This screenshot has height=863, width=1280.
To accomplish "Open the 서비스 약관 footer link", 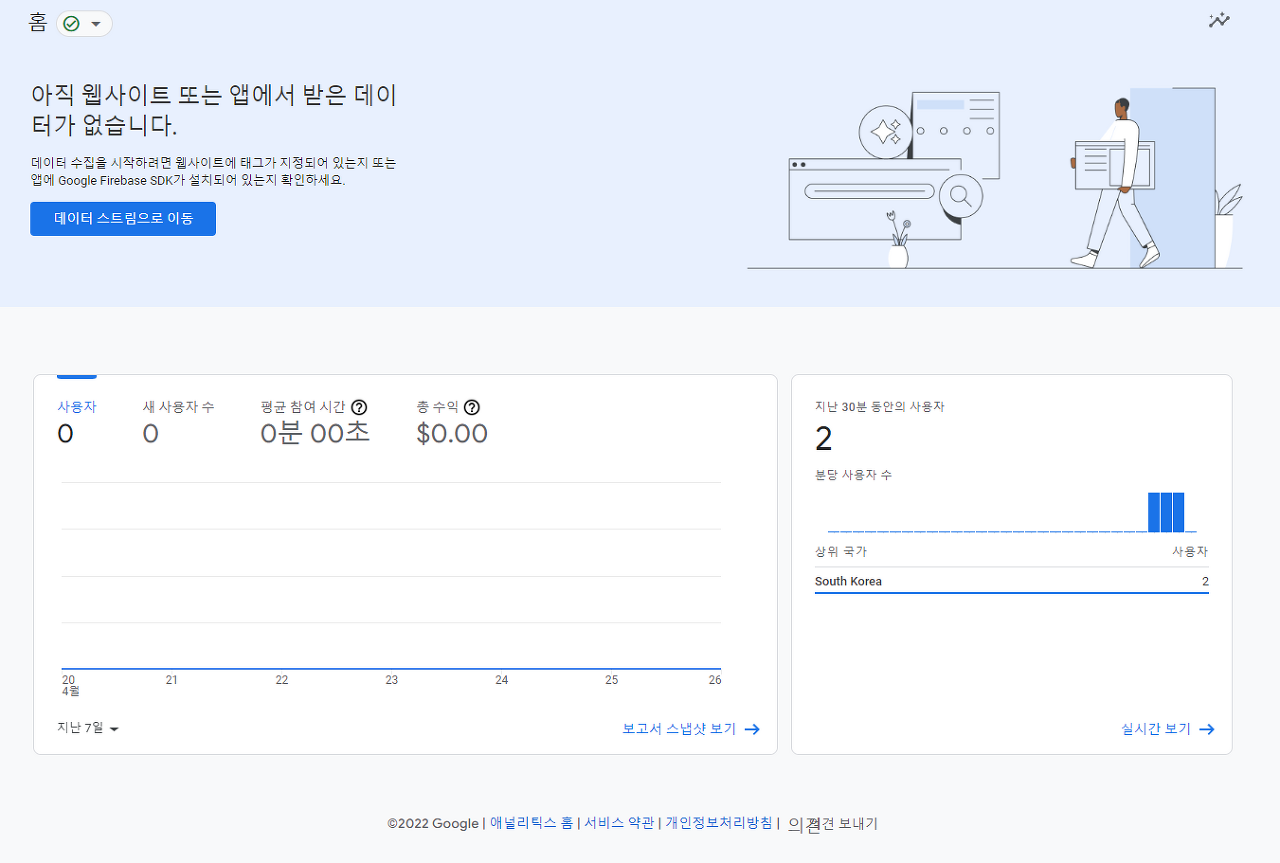I will pos(618,823).
